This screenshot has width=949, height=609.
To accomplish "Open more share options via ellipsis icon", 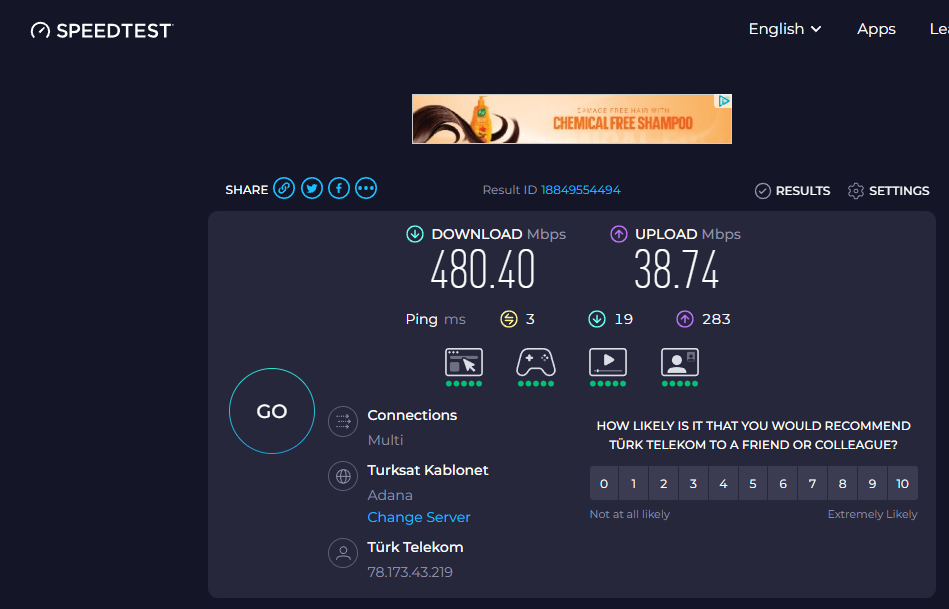I will (x=365, y=188).
